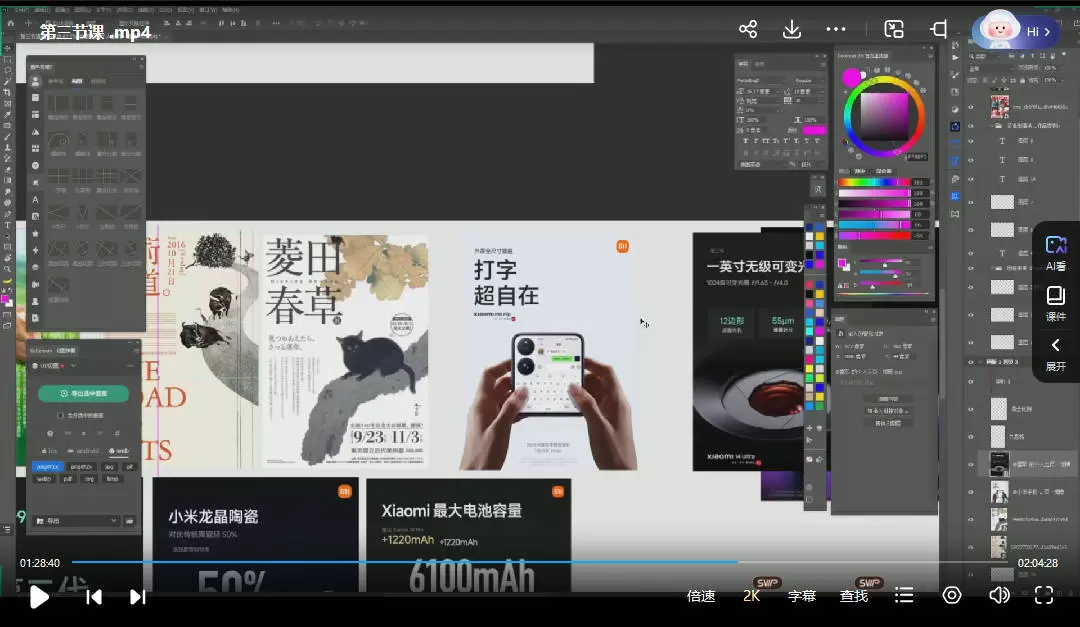Viewport: 1080px width, 627px height.
Task: Open the 字幕 subtitles option
Action: tap(802, 596)
